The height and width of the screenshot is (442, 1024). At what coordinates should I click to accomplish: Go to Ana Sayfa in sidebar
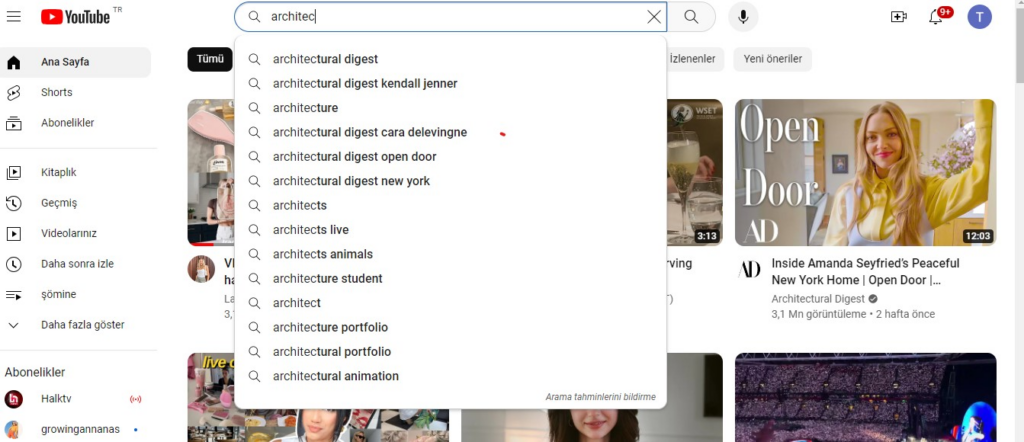point(76,62)
